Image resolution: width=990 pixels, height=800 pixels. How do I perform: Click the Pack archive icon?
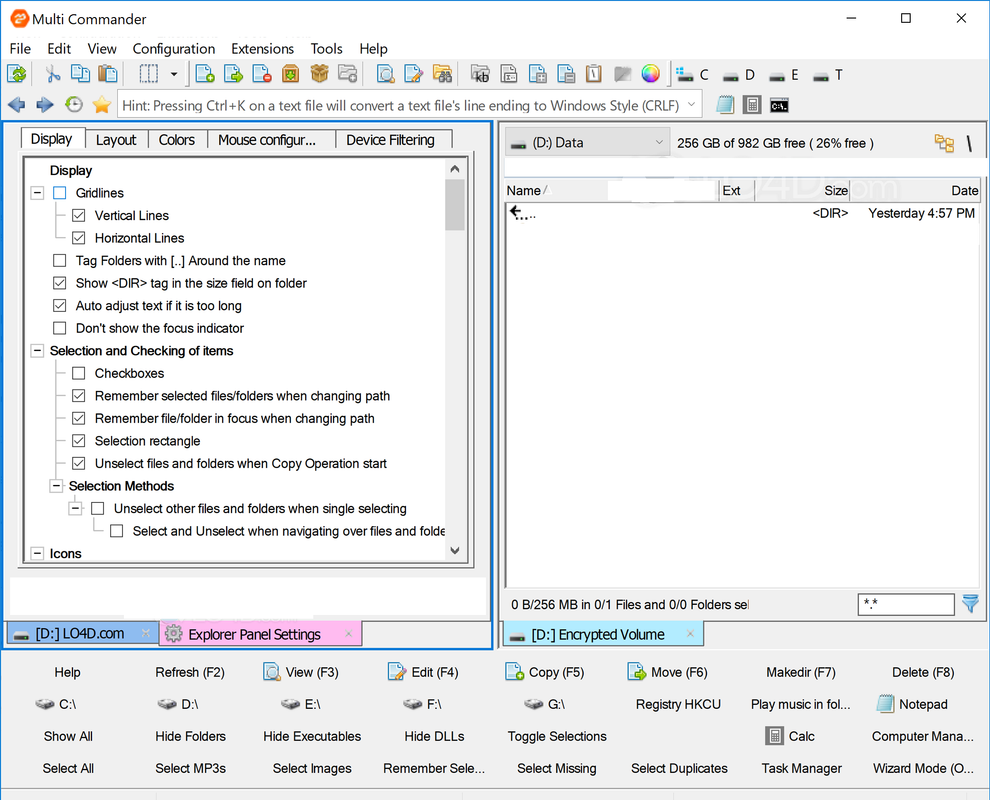coord(290,75)
